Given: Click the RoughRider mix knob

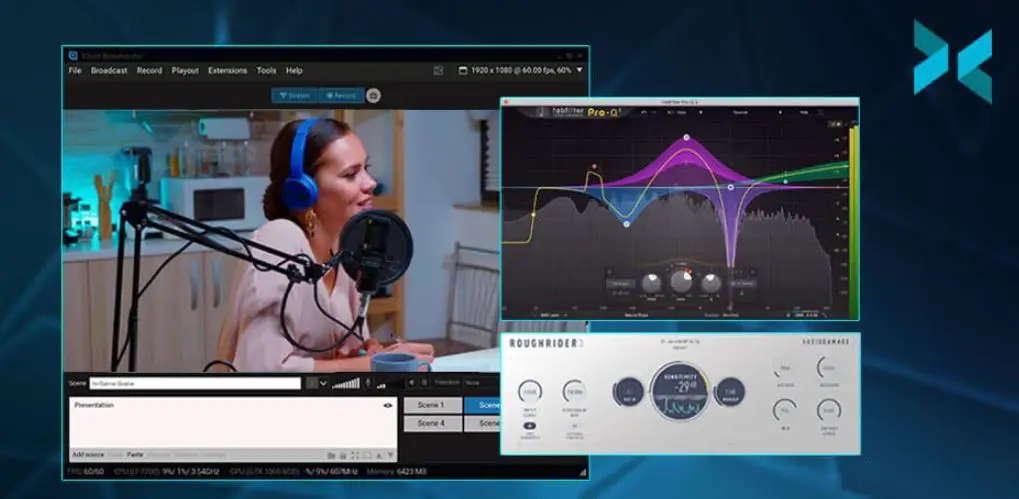Looking at the screenshot, I should (784, 411).
